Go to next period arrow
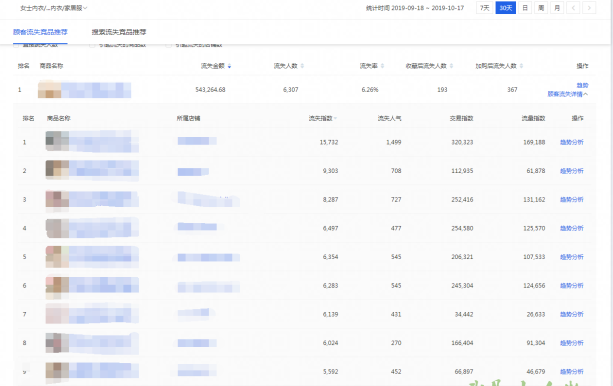Viewport: 613px width, 386px height. pyautogui.click(x=589, y=8)
